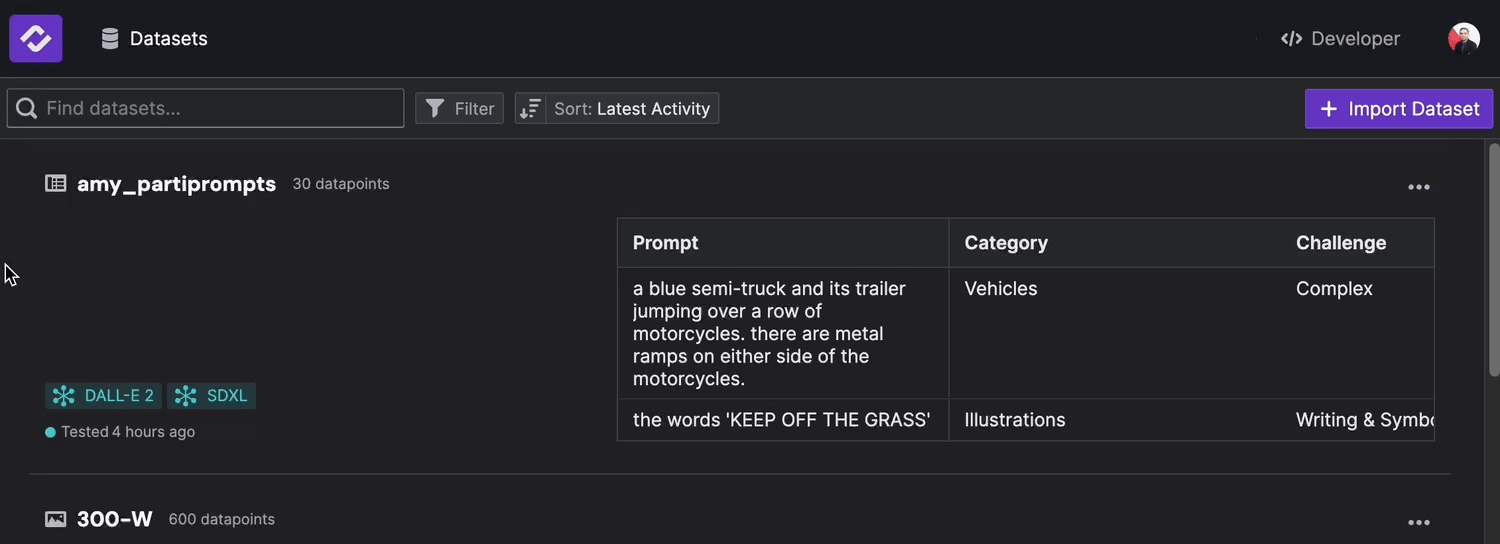The image size is (1500, 544).
Task: Open the Filter options
Action: [460, 109]
